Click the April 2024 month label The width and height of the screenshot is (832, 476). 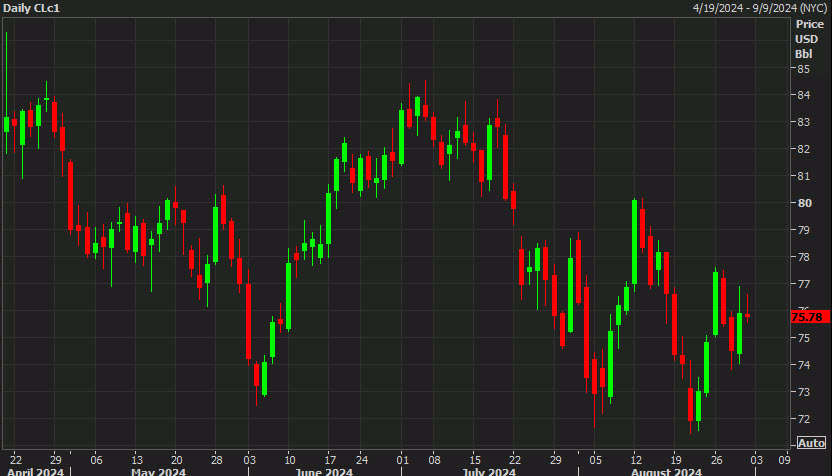coord(35,471)
